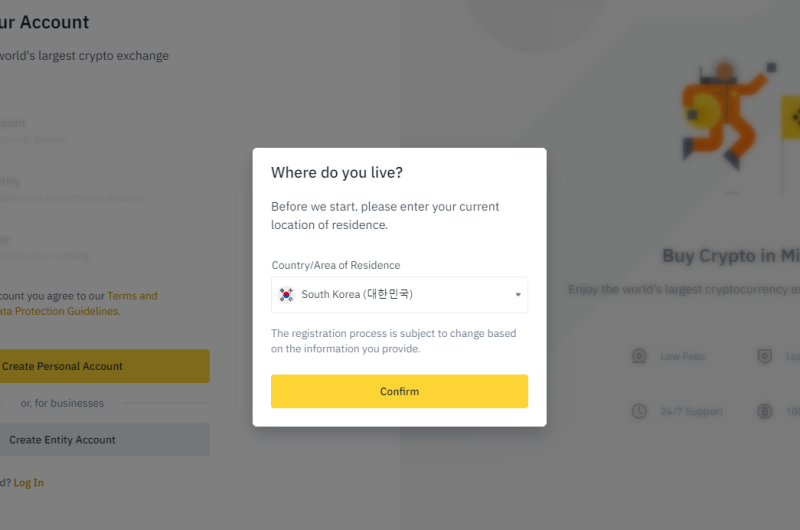Click the registration process notice text
Screen dimensions: 800x530
coord(393,341)
